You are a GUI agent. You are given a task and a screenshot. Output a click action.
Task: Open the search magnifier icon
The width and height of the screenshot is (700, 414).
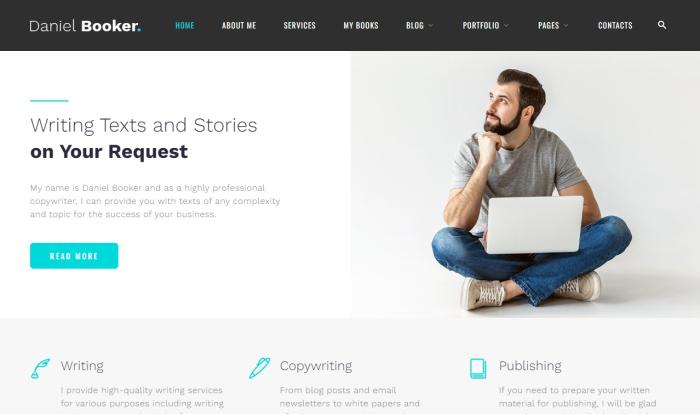point(662,25)
